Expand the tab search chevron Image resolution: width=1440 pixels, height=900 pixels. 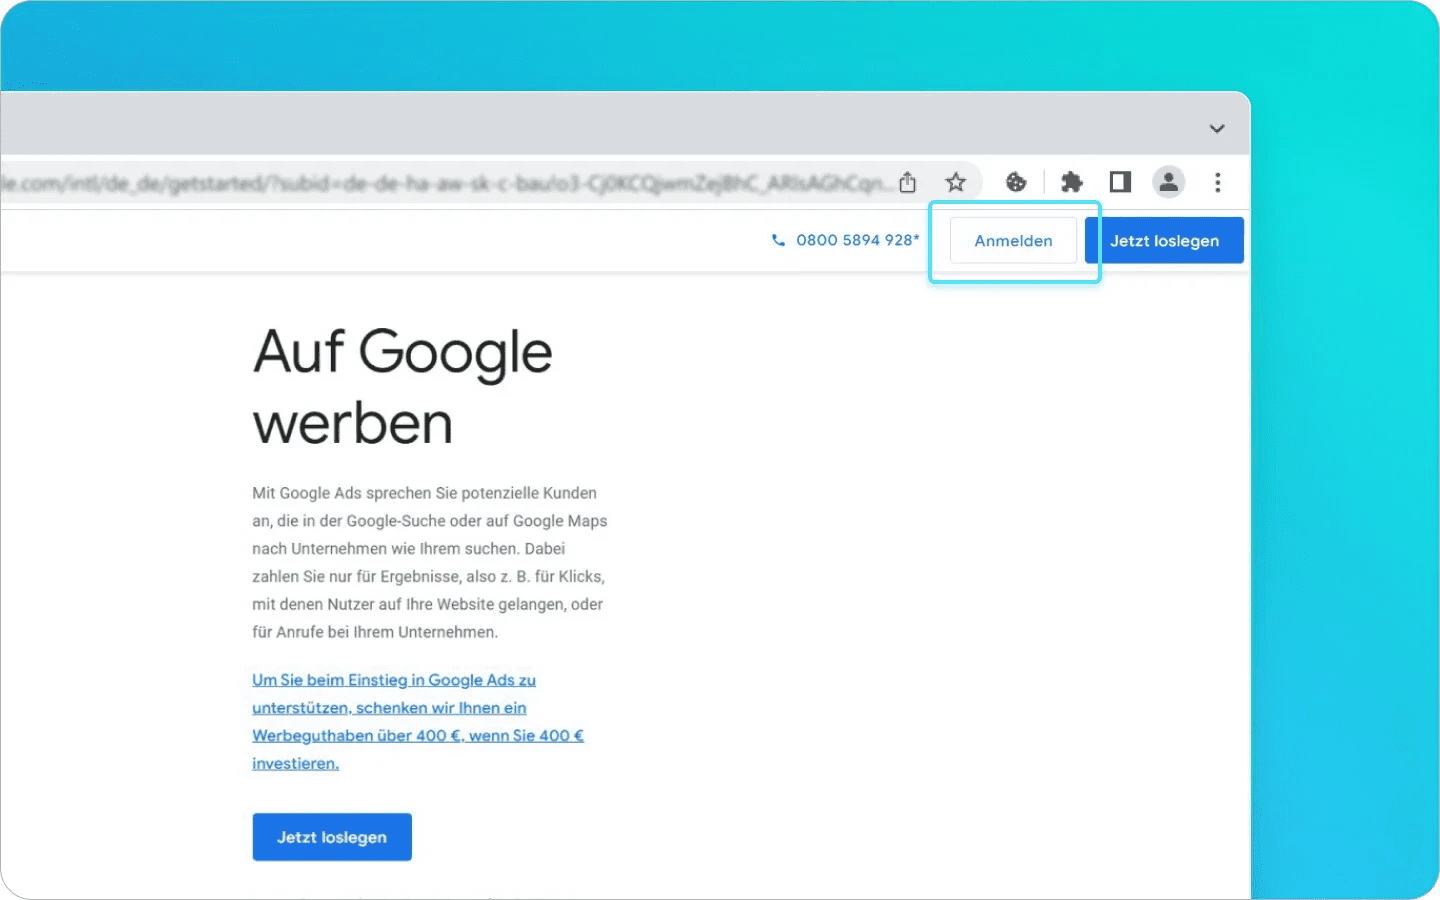click(x=1217, y=128)
